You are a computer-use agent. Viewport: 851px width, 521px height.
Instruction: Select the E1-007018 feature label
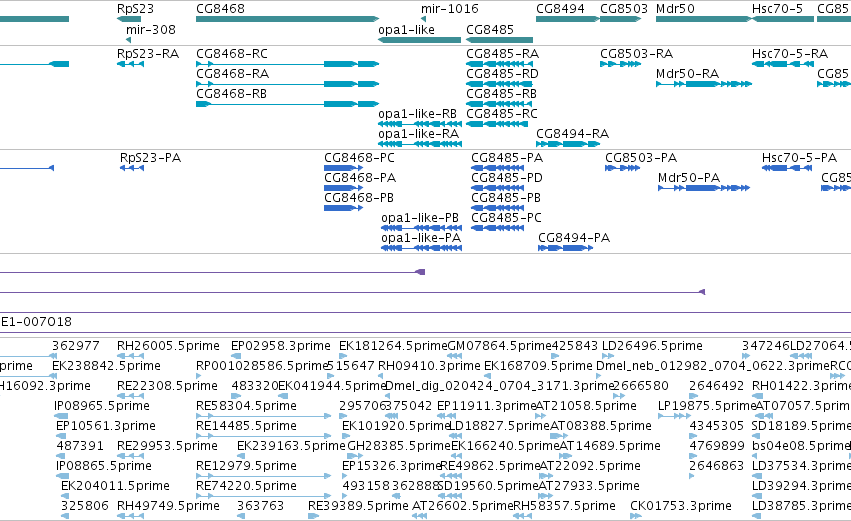[x=36, y=322]
